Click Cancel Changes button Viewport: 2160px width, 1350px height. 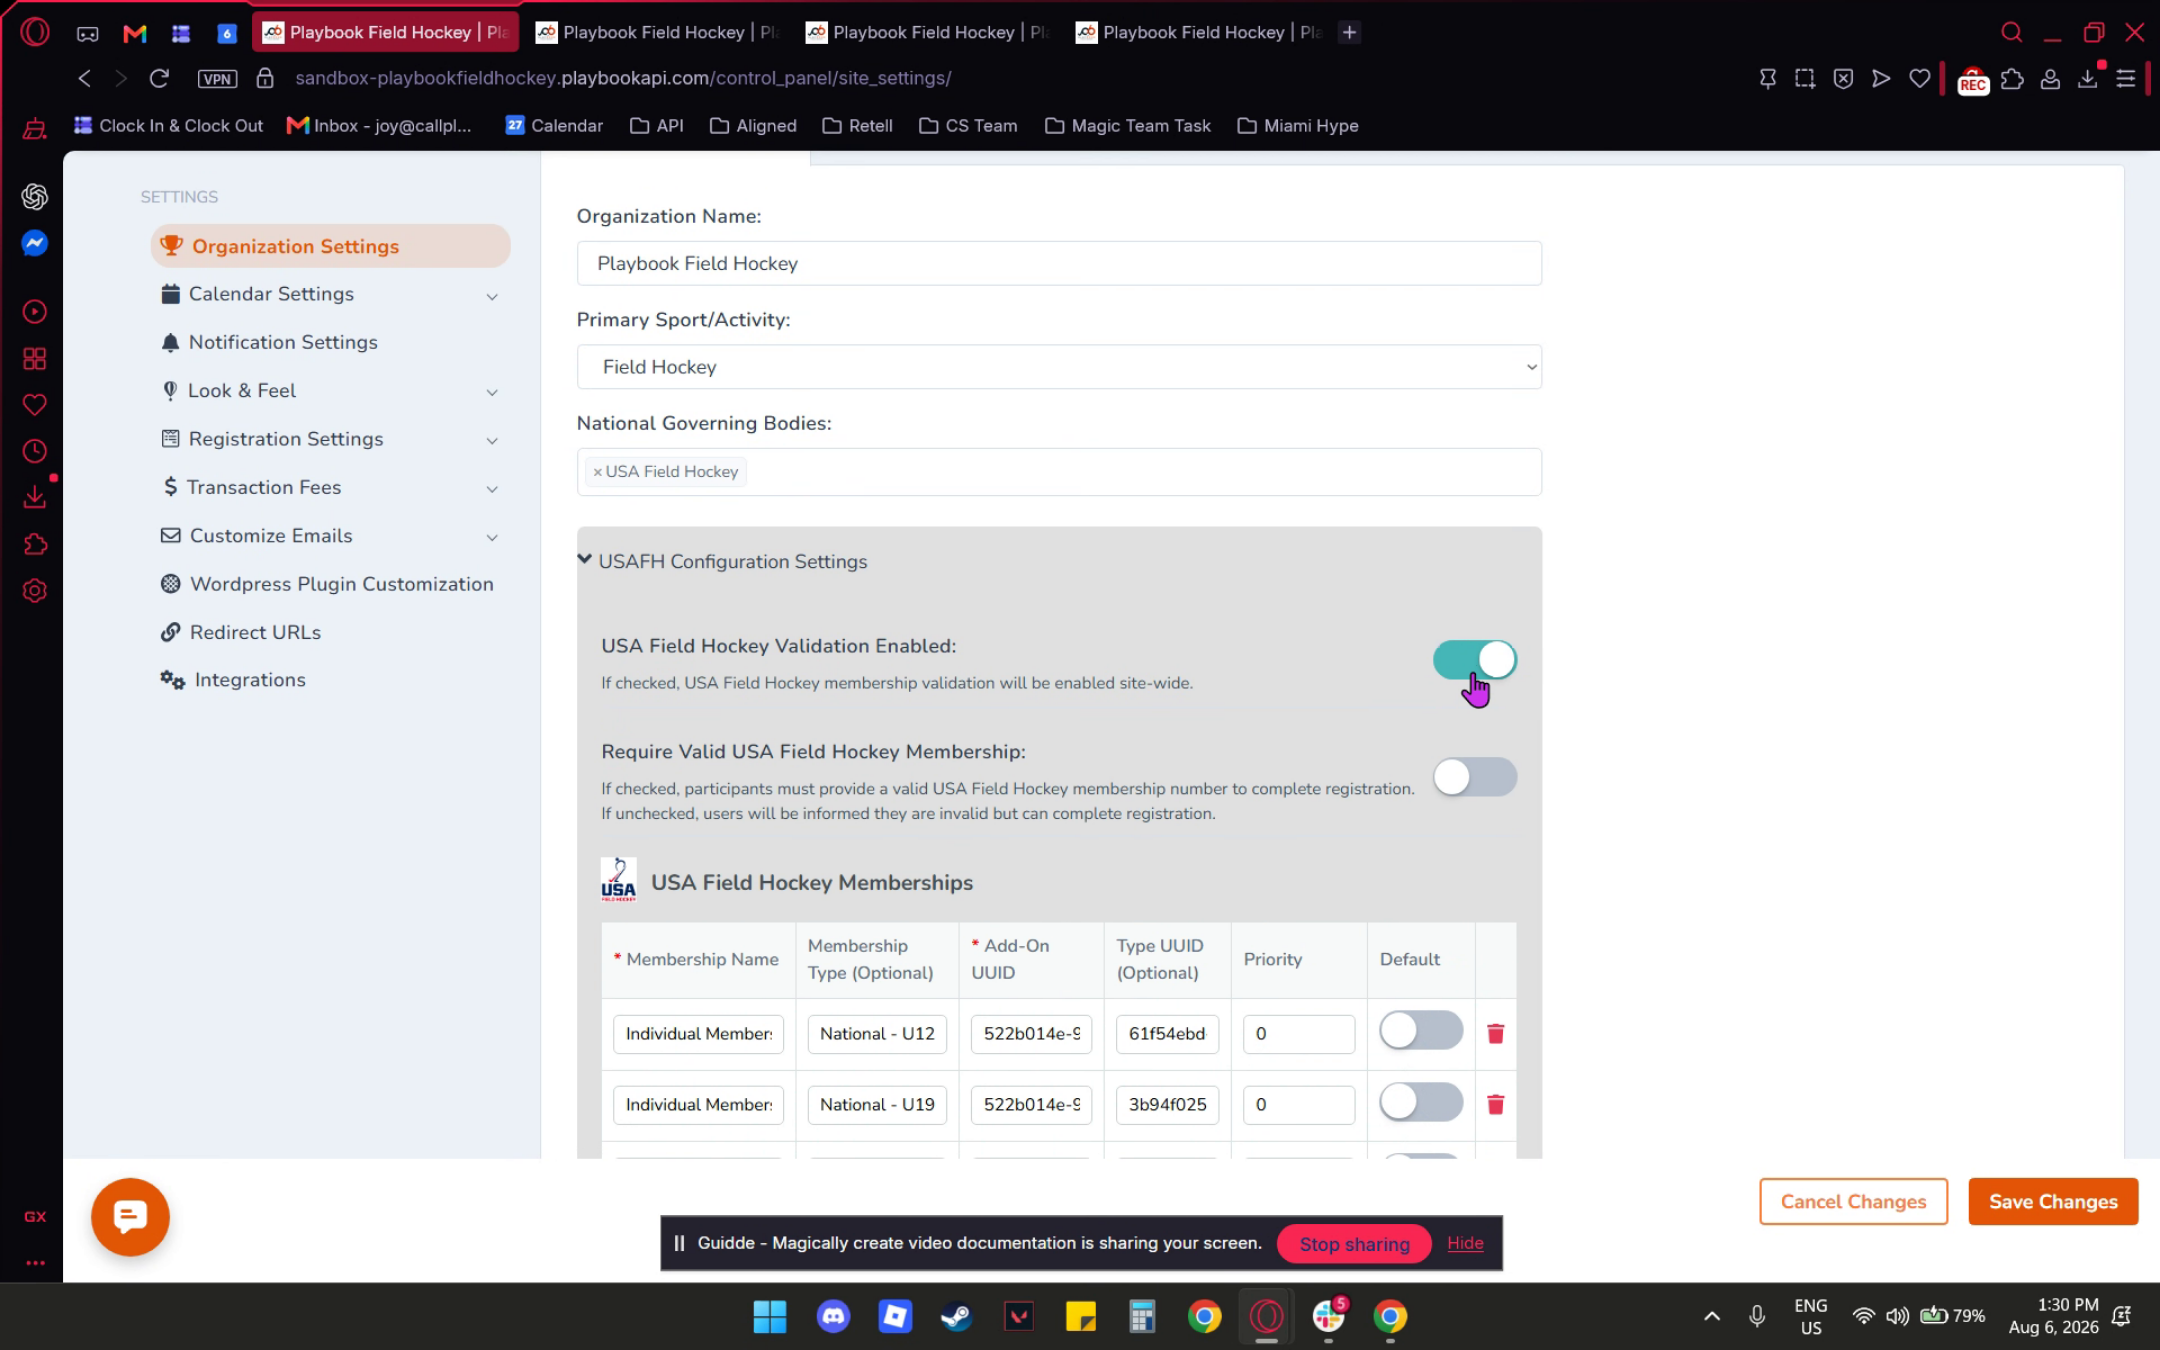(1853, 1202)
